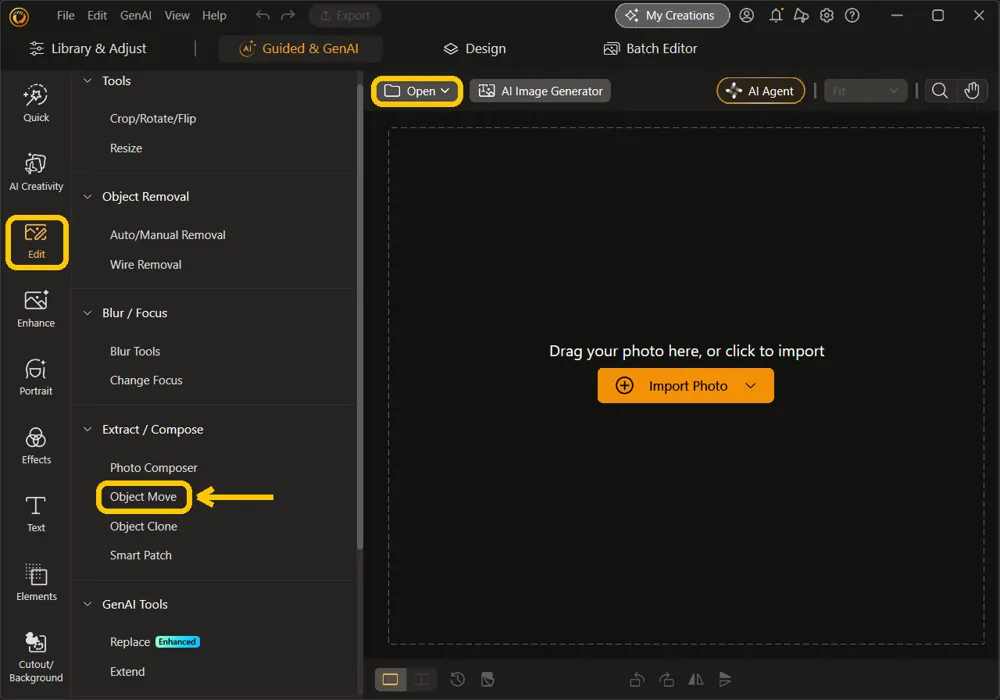Flip the photo vertically
This screenshot has width=1000, height=700.
(x=725, y=680)
